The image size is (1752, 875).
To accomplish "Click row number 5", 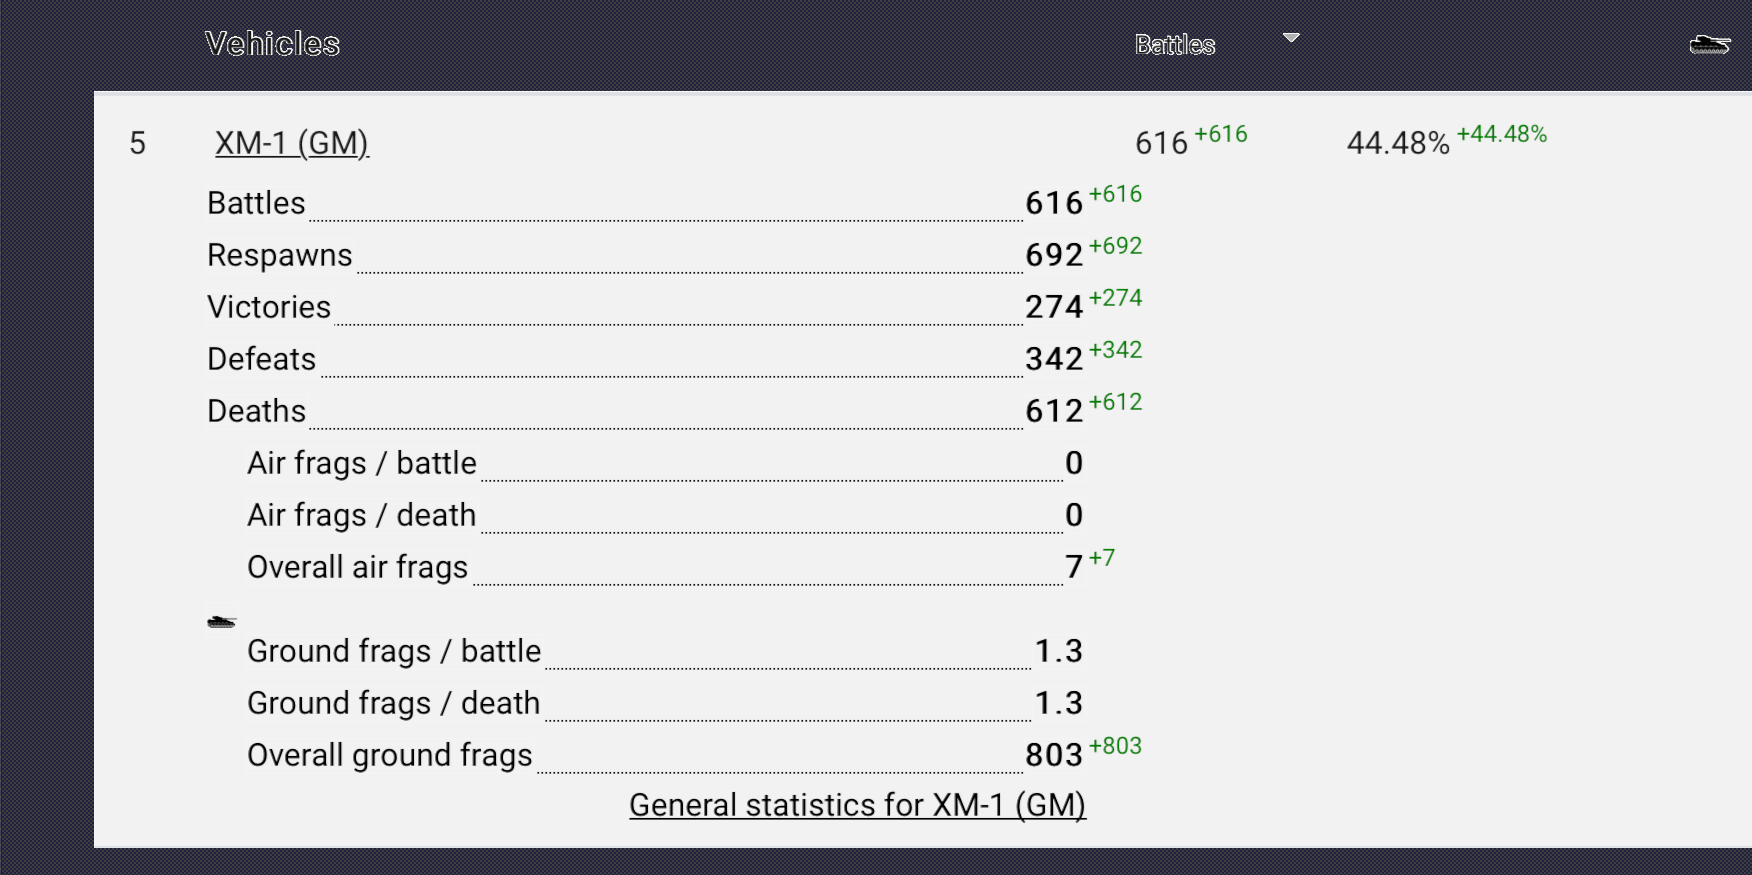I will (138, 144).
